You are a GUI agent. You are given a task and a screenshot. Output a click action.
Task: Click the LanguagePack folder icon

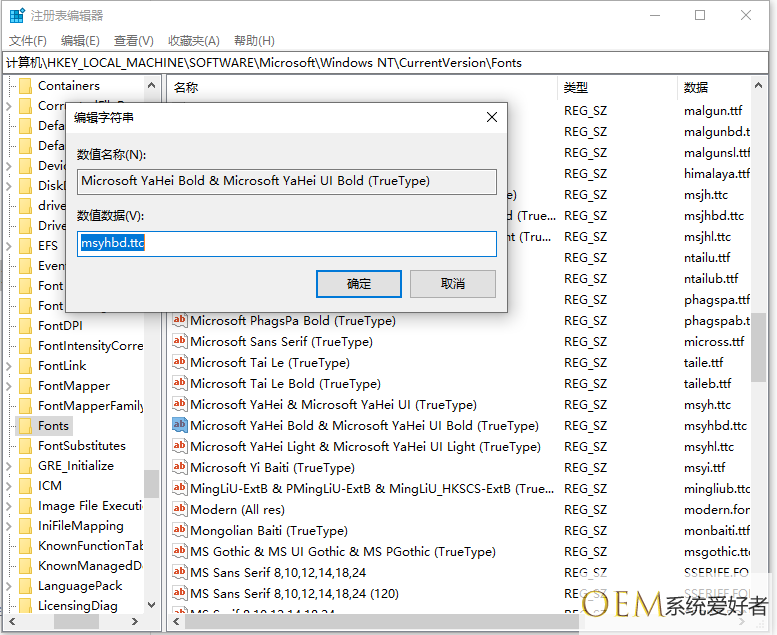(26, 586)
